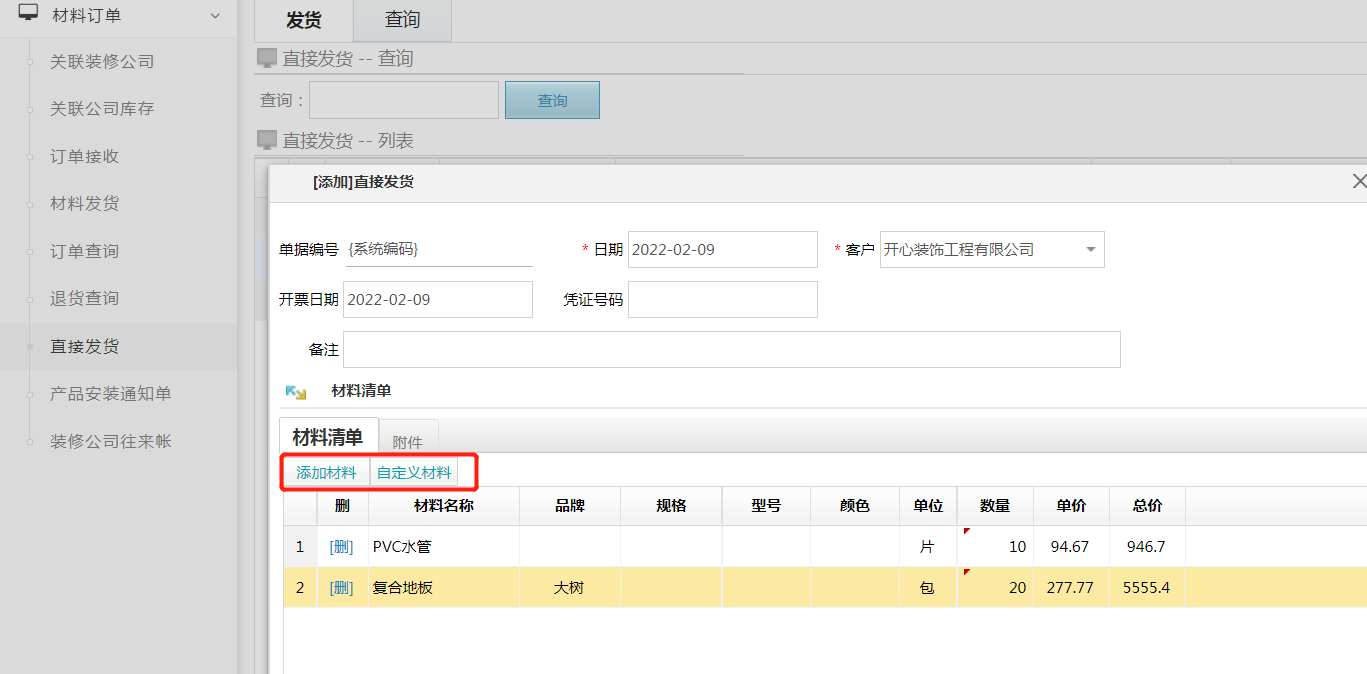Click into the 备注 text field
This screenshot has width=1367, height=674.
coord(731,350)
